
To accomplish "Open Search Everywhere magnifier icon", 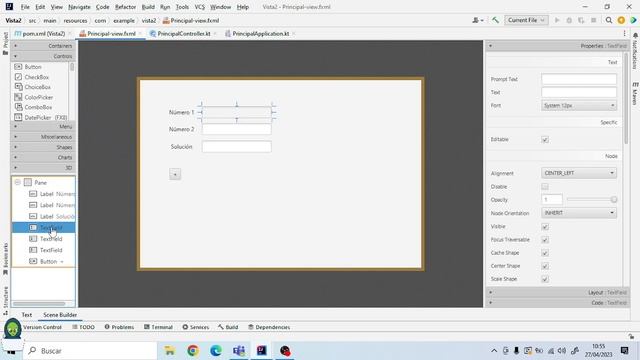I will pos(609,20).
